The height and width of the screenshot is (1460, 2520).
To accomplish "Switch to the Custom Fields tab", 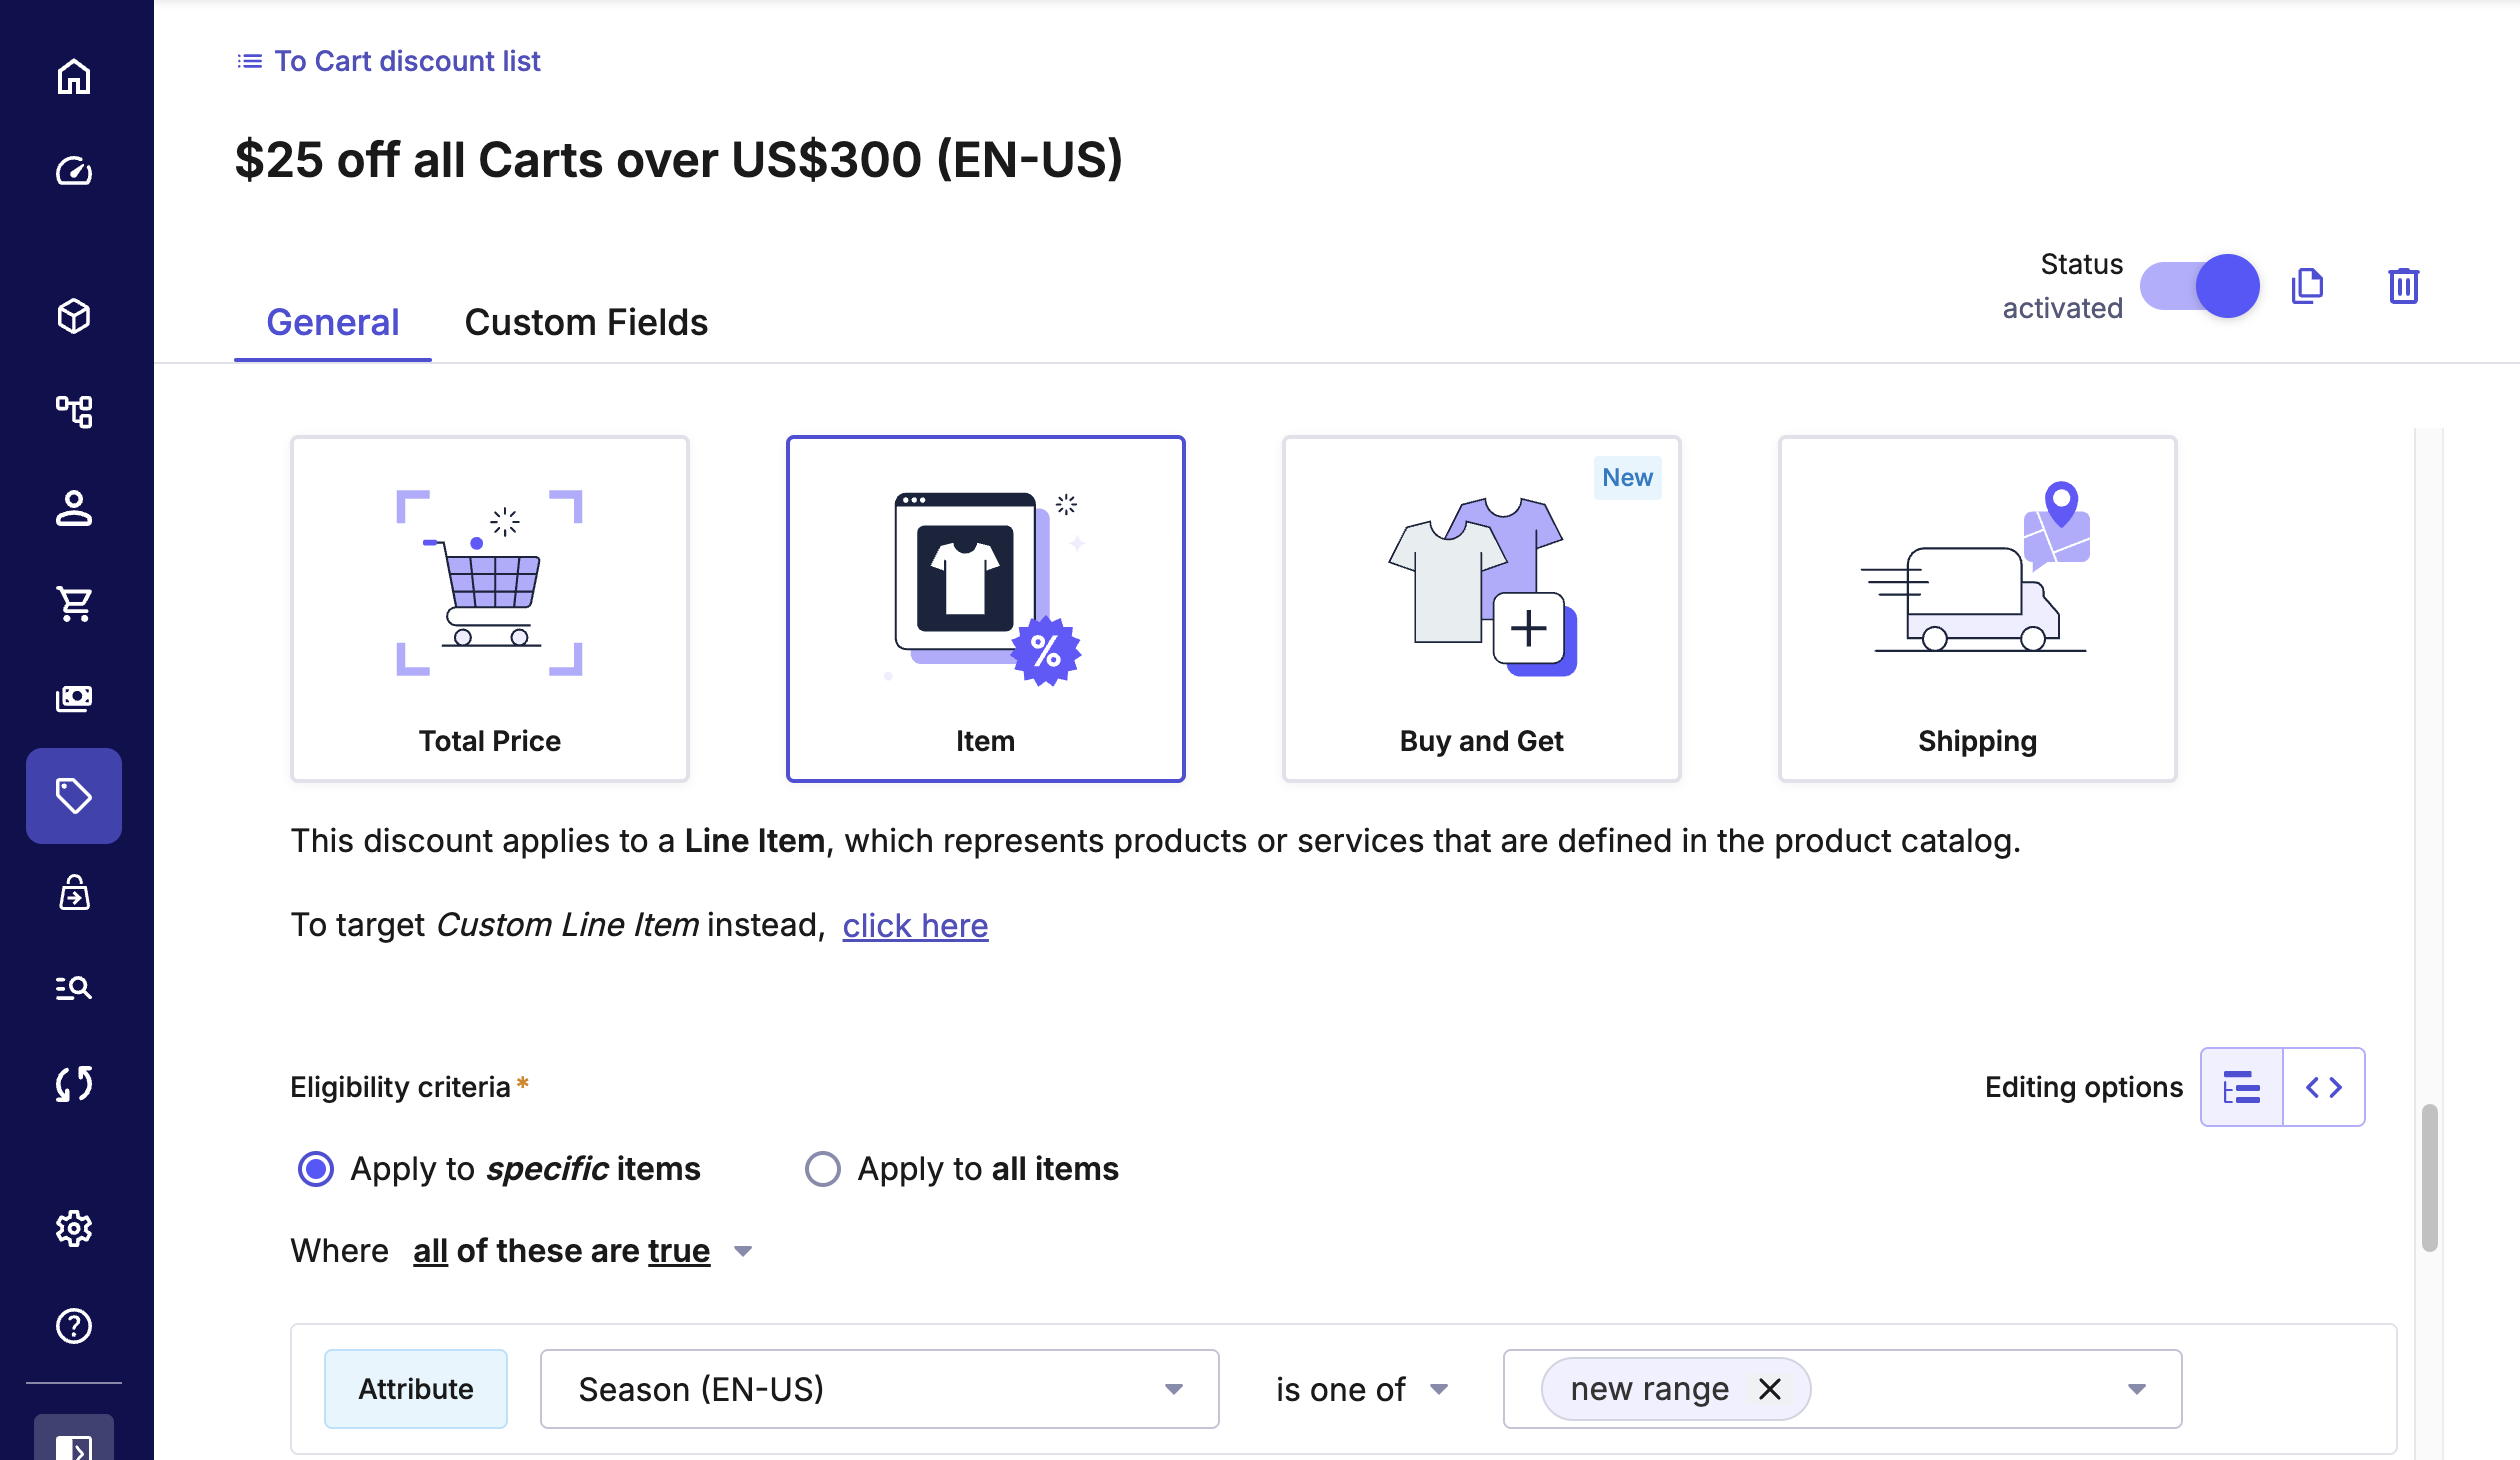I will [586, 322].
